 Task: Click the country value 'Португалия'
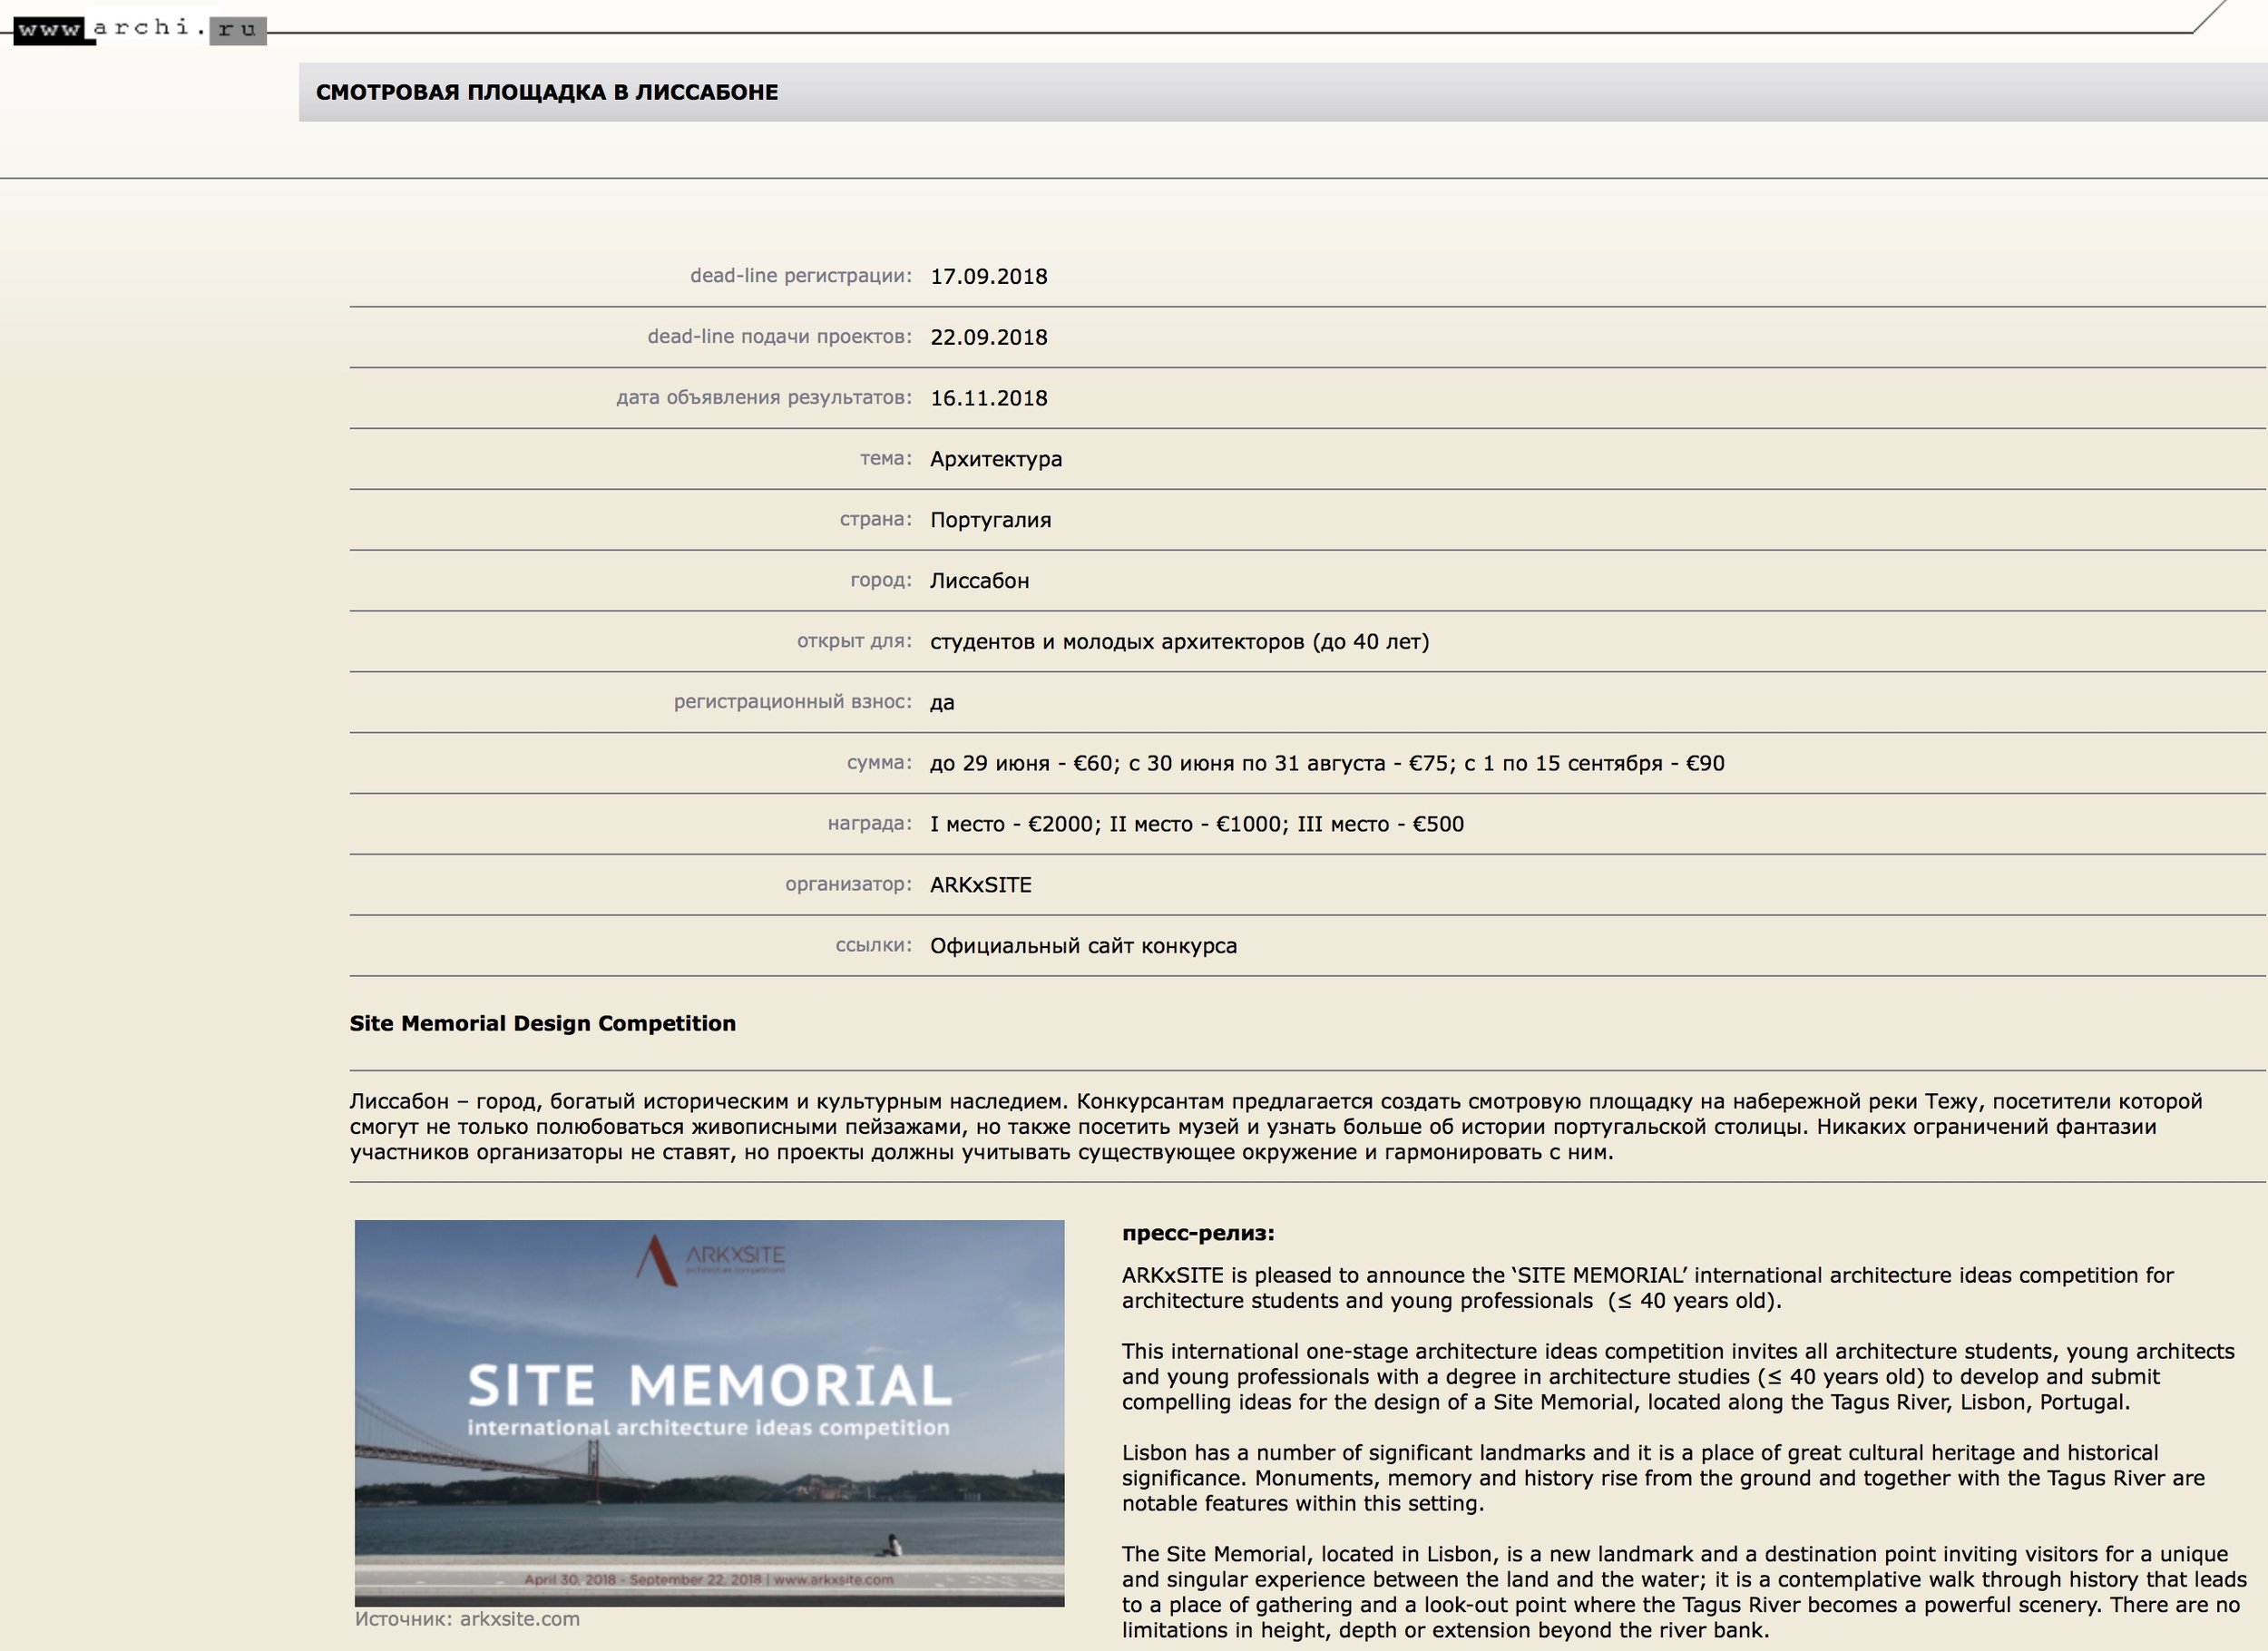point(990,521)
